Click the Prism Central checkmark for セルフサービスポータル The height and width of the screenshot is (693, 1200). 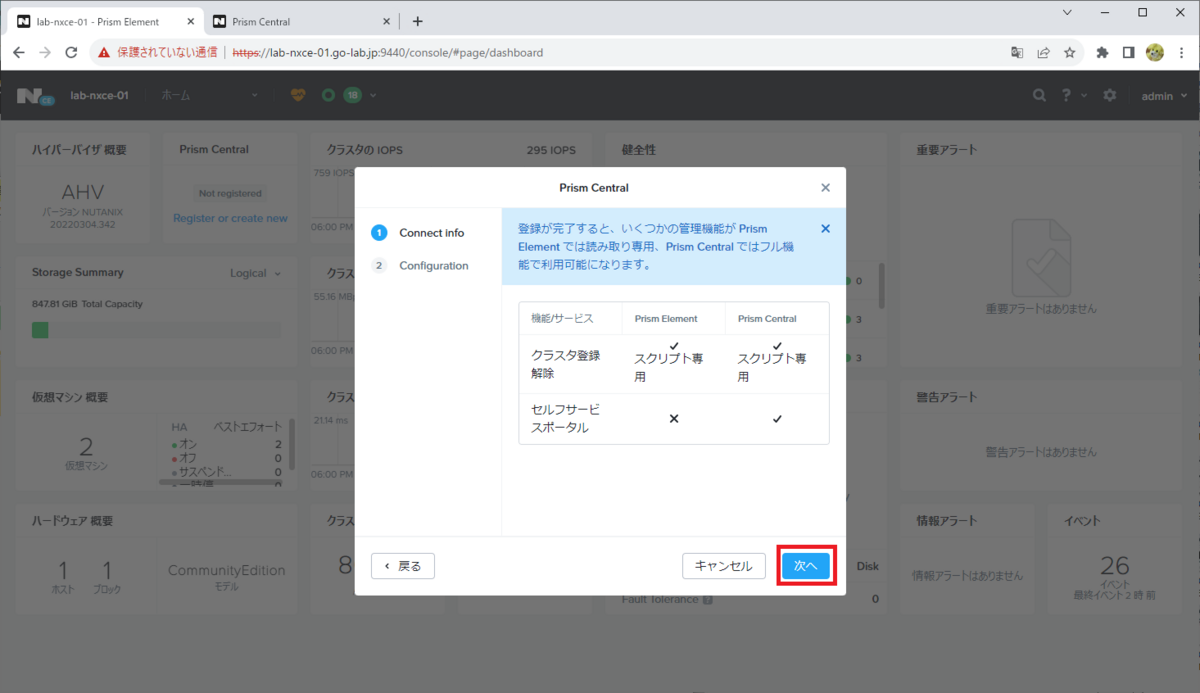point(777,419)
